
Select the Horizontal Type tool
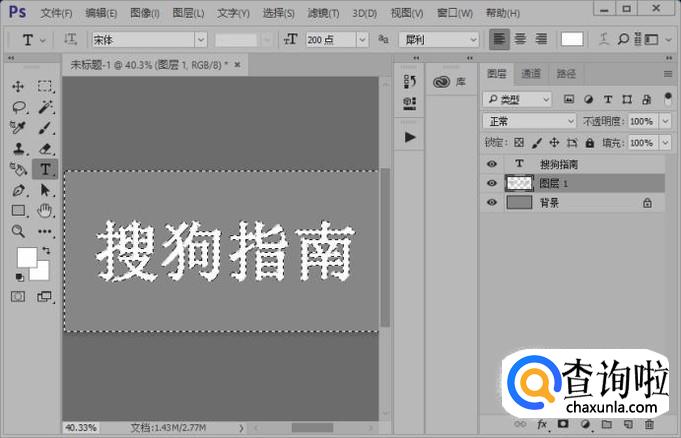45,169
